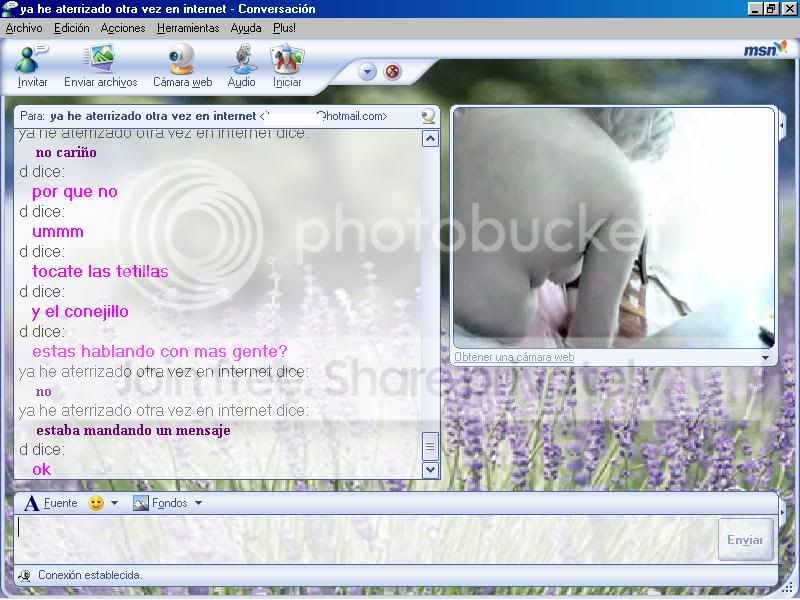The height and width of the screenshot is (600, 800).
Task: Open the Herramientas menu
Action: click(x=188, y=28)
